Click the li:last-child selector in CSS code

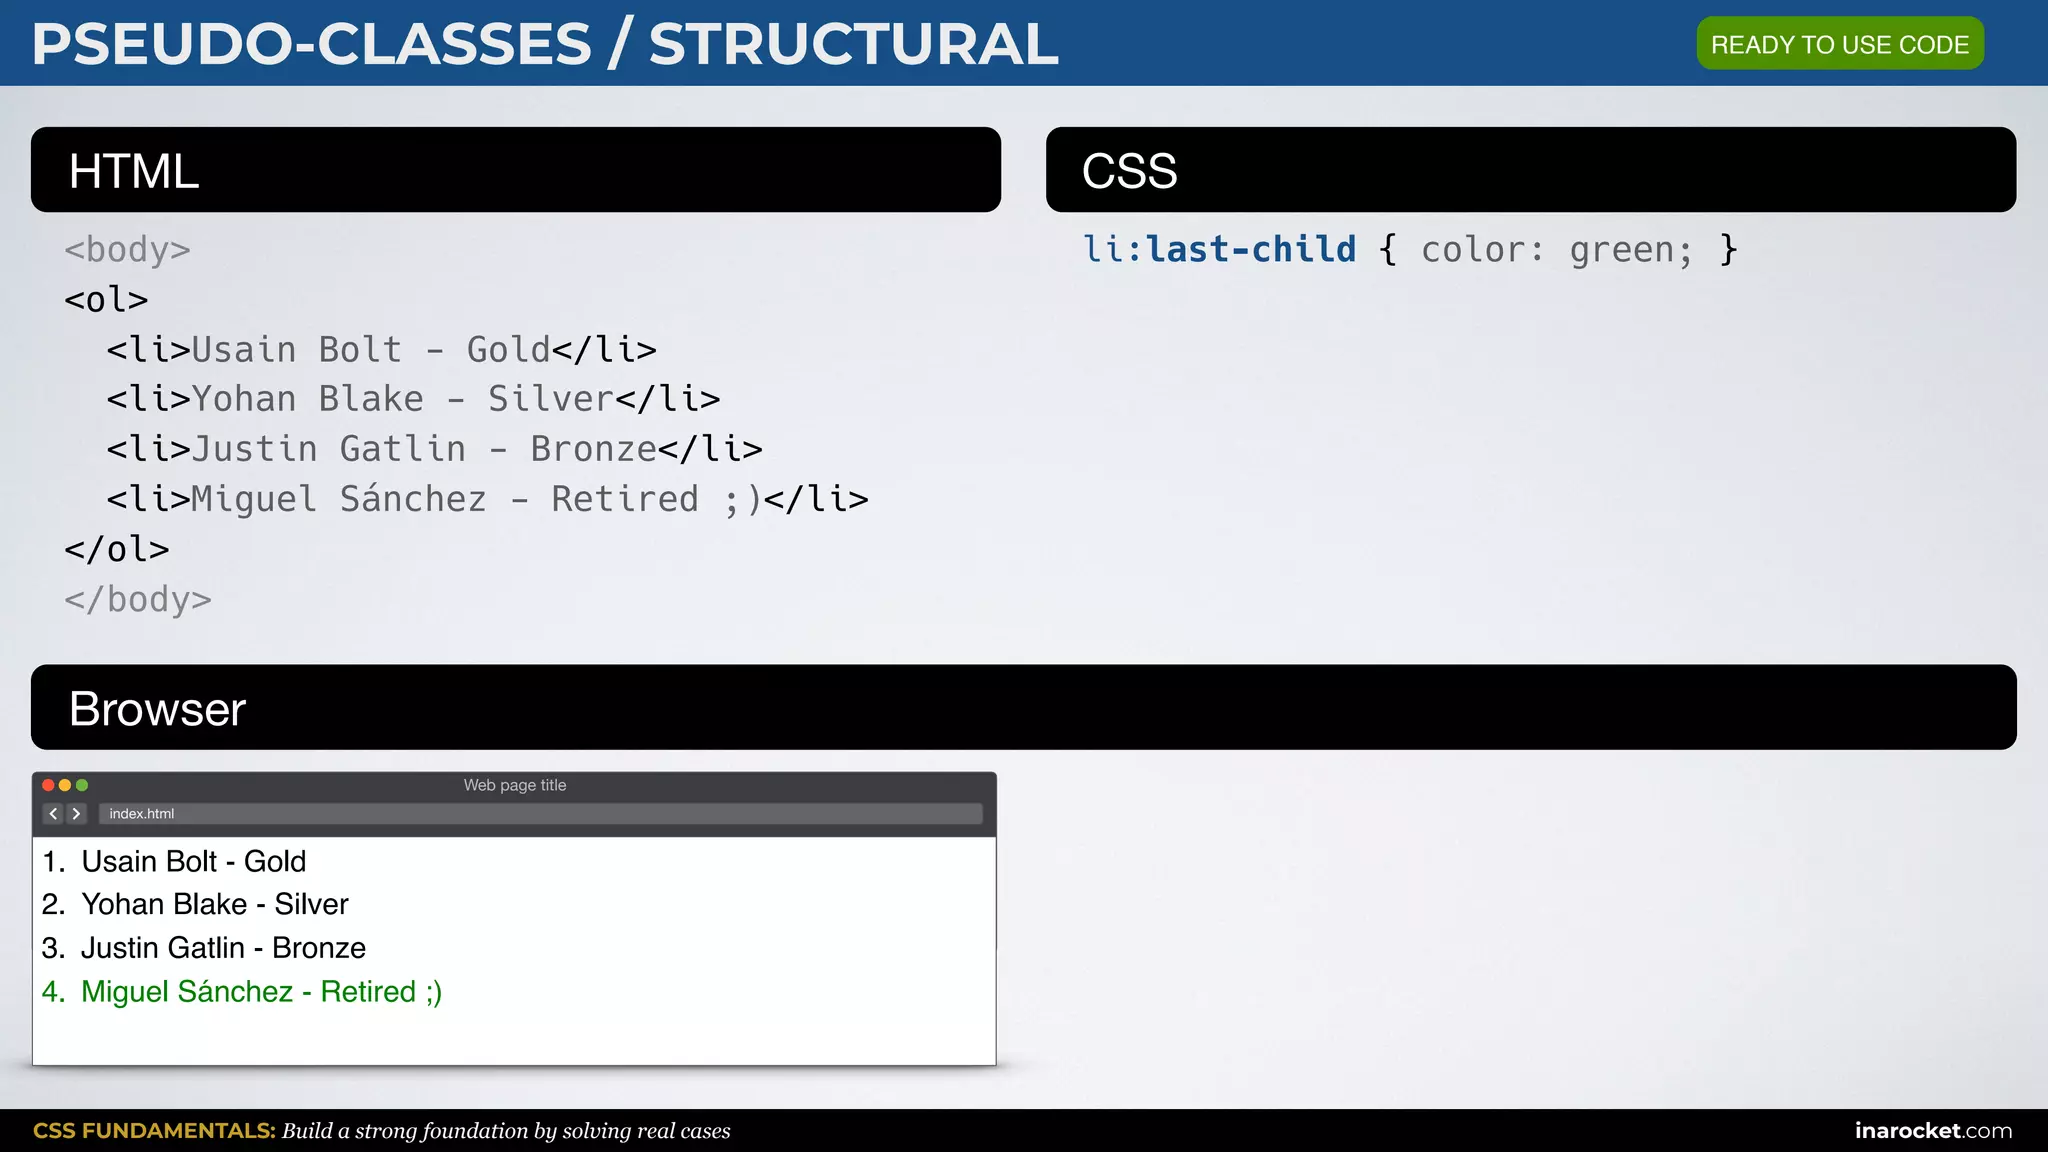coord(1219,250)
